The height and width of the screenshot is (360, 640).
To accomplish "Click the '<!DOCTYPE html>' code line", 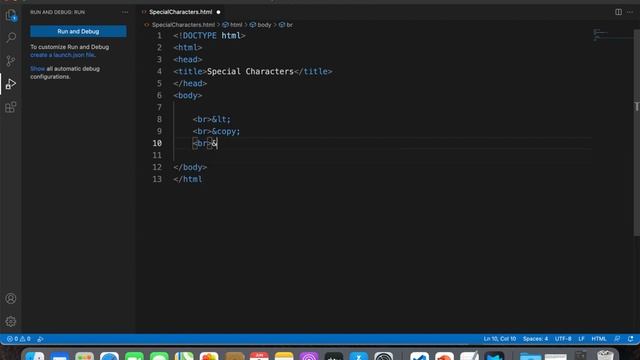I will 209,36.
